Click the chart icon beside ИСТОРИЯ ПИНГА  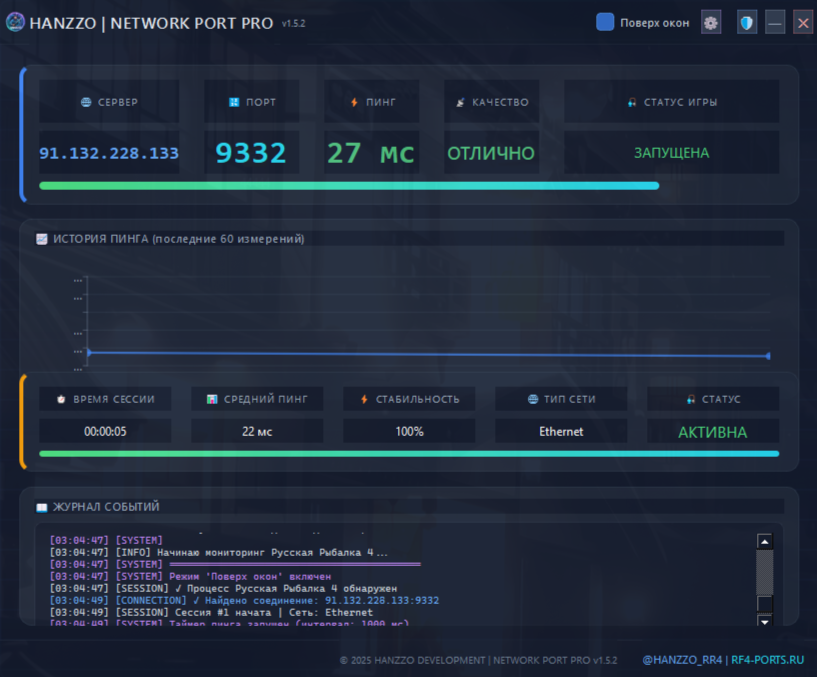[x=42, y=239]
